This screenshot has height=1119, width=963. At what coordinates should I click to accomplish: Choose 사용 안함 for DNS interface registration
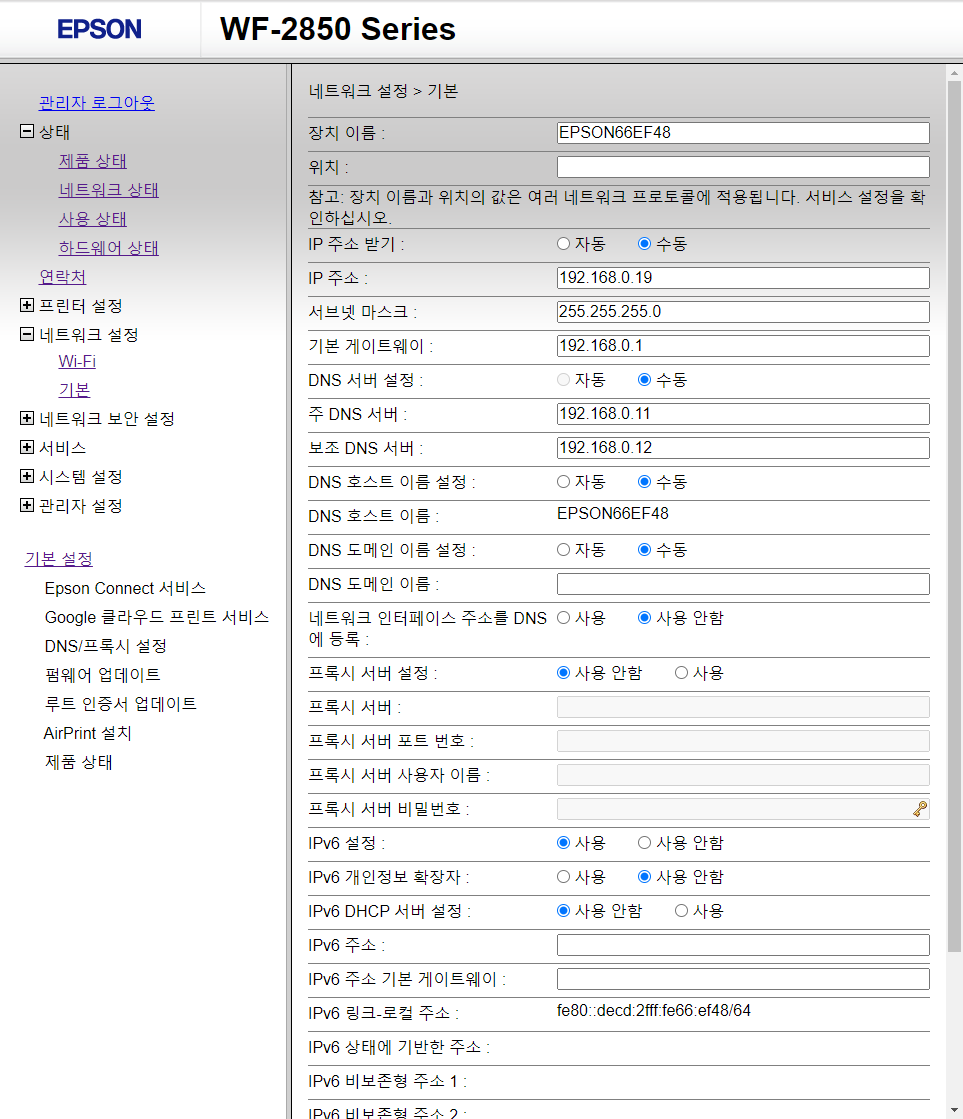[x=645, y=617]
